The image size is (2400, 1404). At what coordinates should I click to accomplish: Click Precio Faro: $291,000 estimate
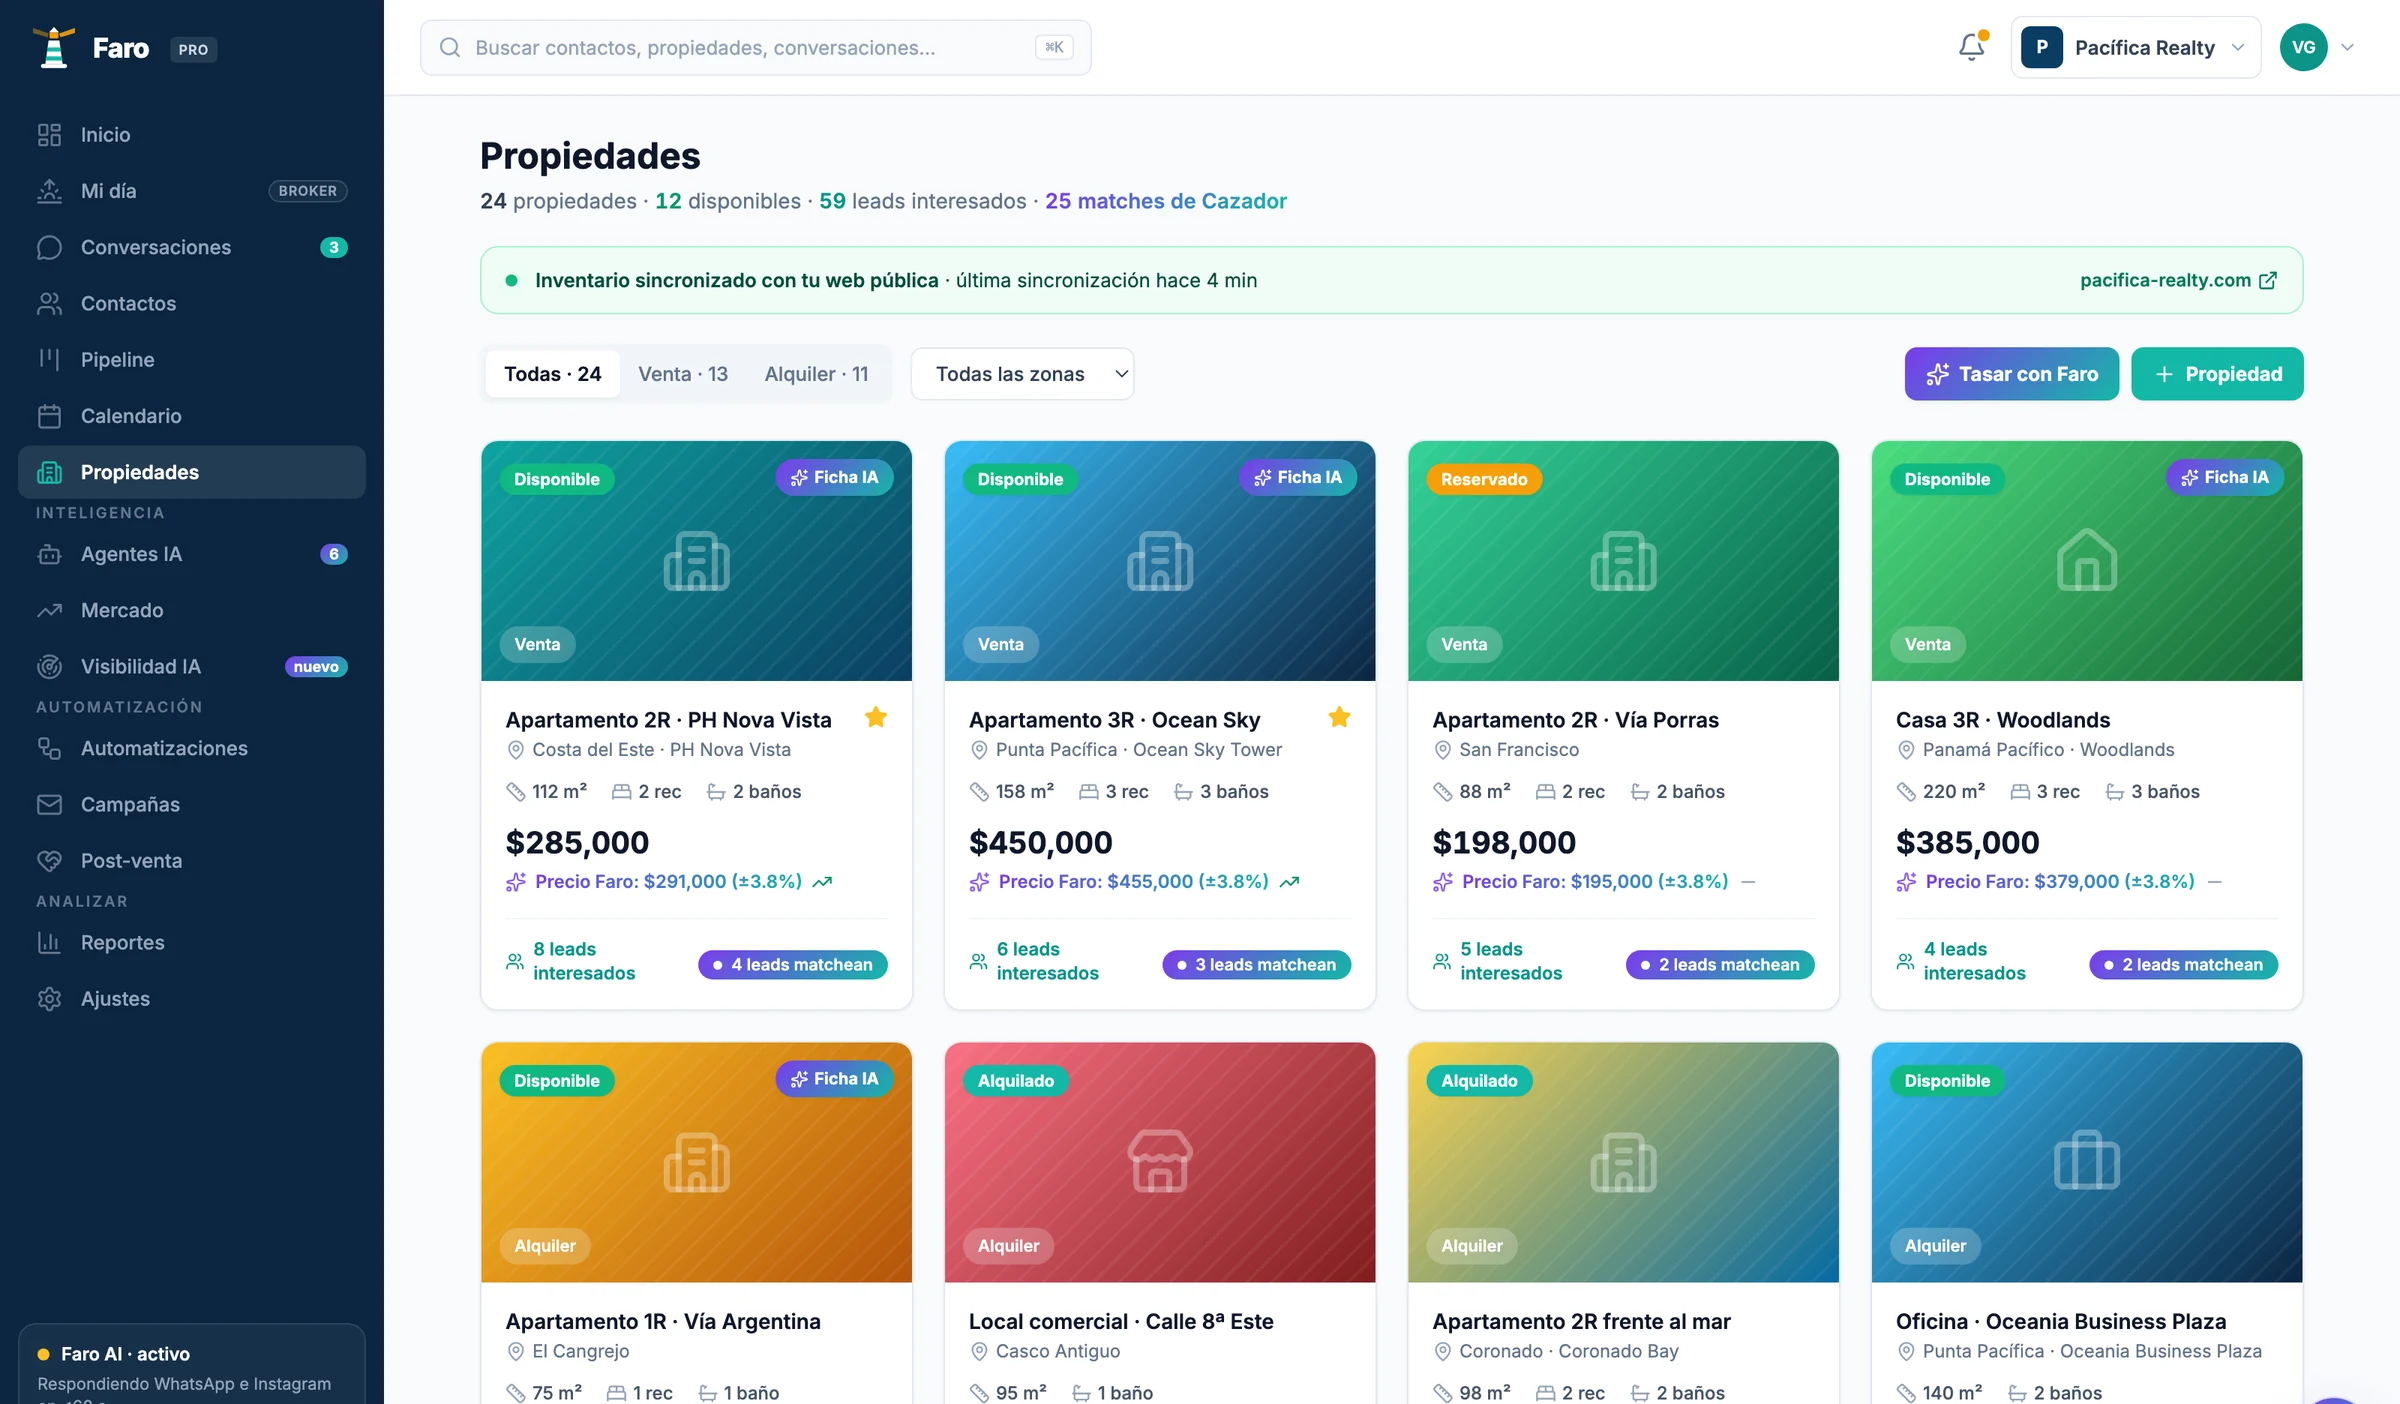[x=668, y=881]
